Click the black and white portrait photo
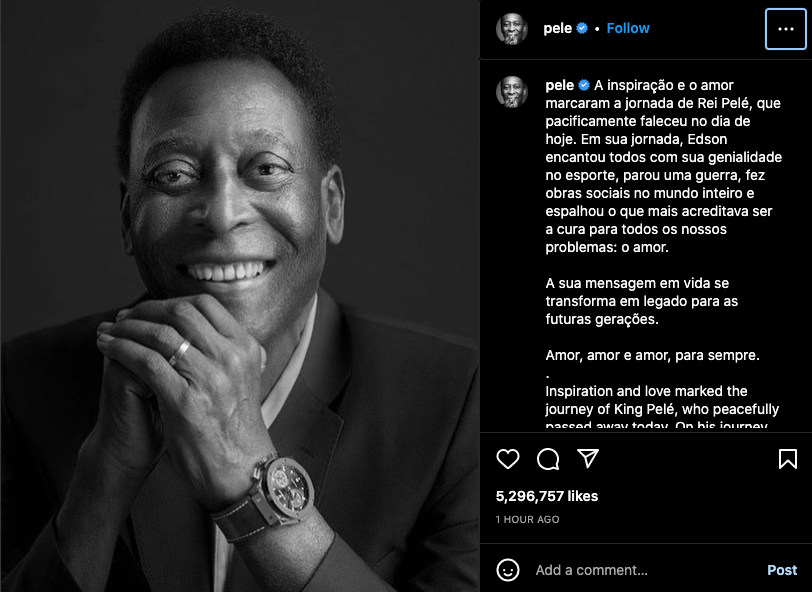The height and width of the screenshot is (592, 812). click(240, 296)
